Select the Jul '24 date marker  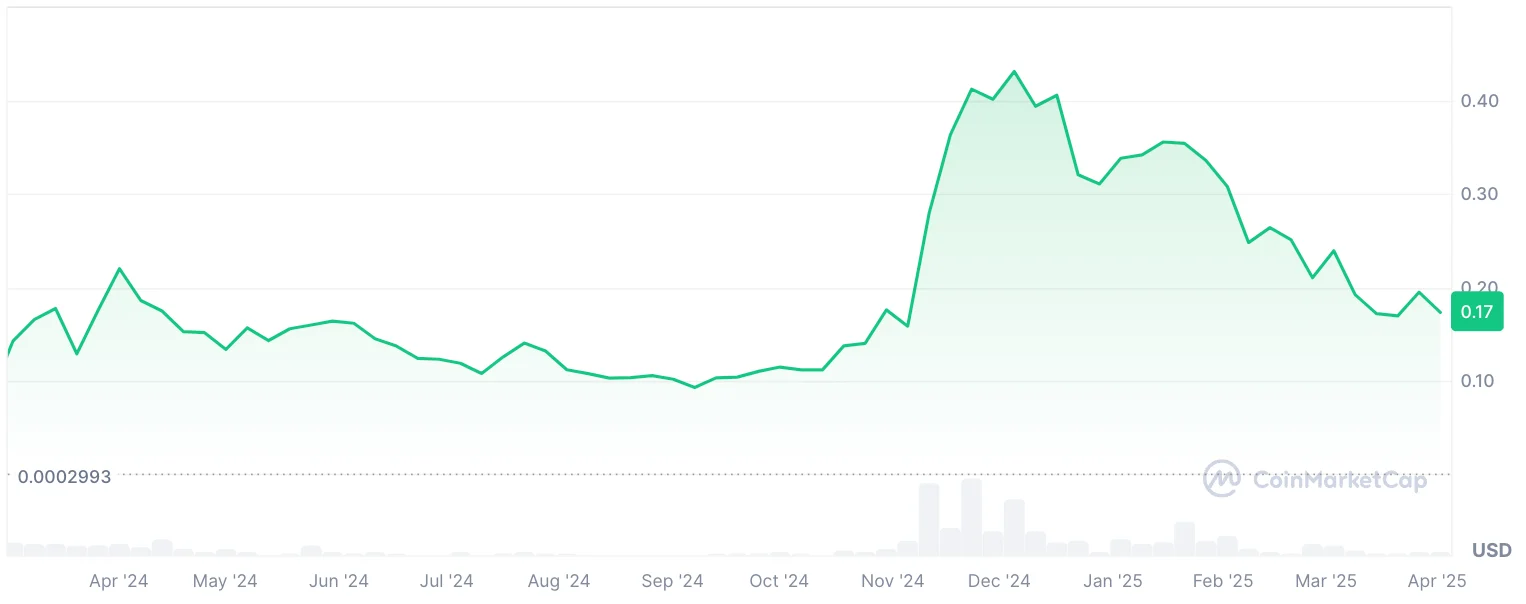click(x=446, y=581)
